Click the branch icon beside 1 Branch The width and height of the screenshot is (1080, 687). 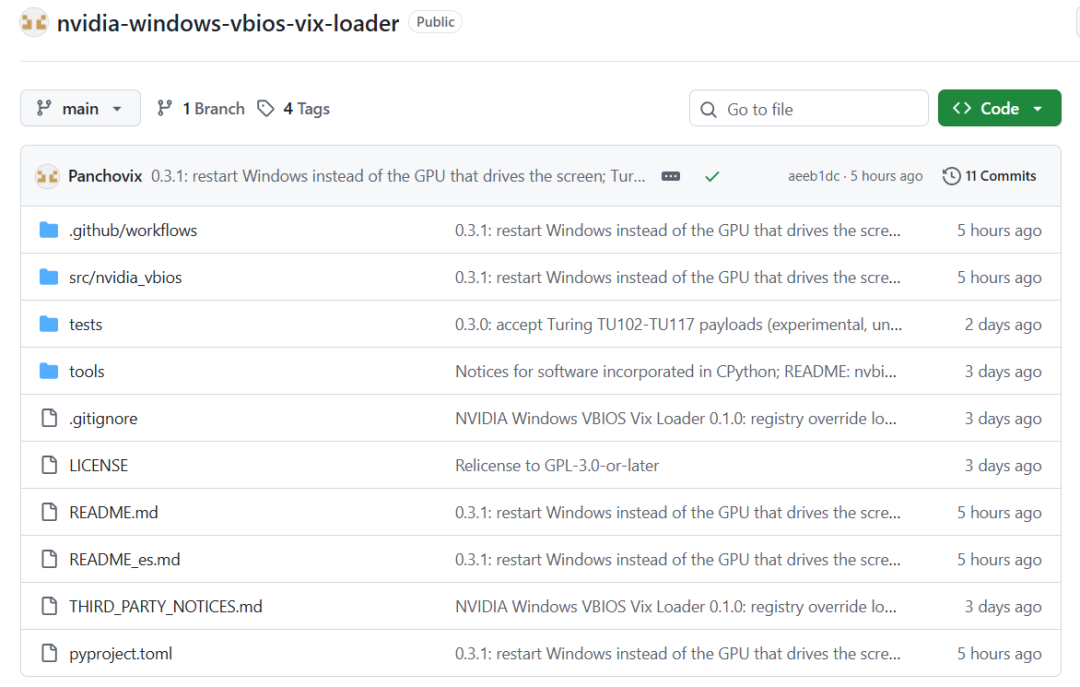tap(165, 108)
